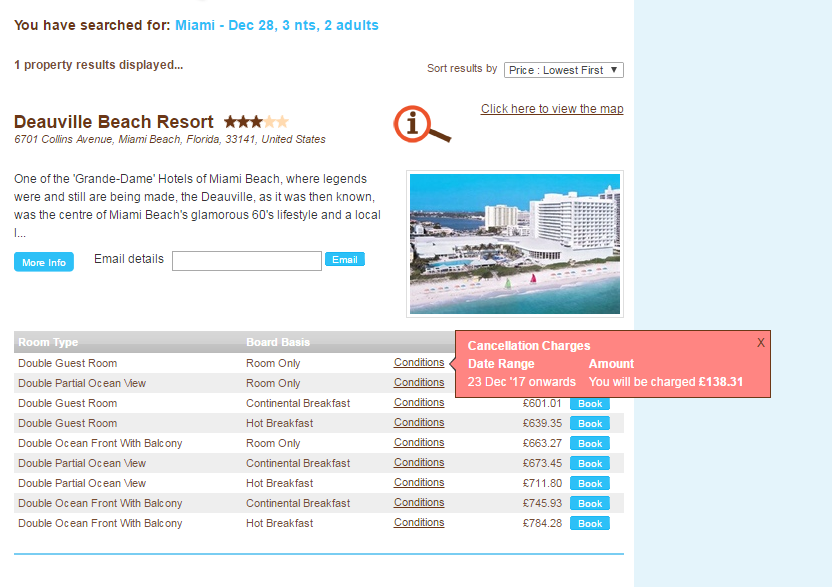Click the Email details input field
The width and height of the screenshot is (832, 587).
click(247, 261)
